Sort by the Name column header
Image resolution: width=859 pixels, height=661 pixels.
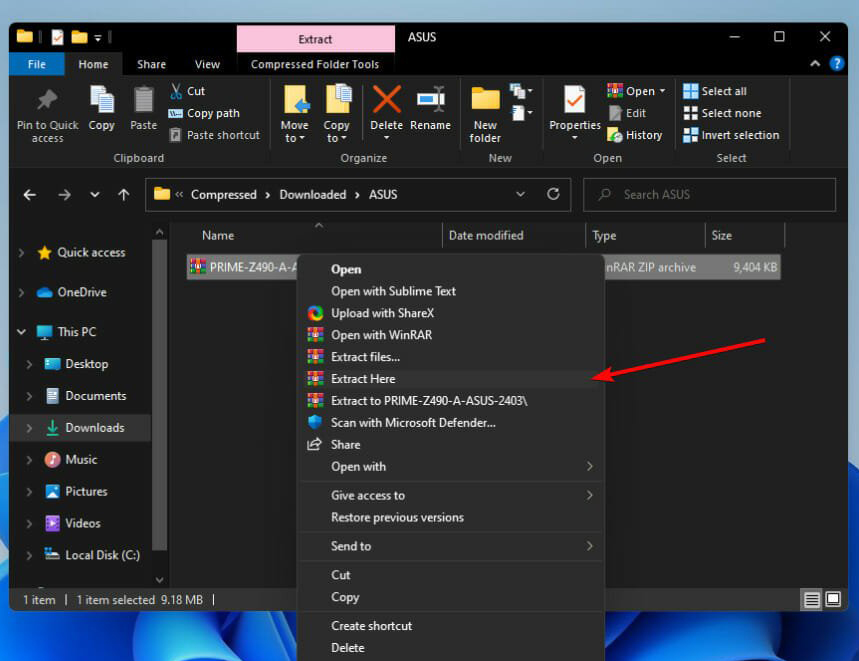[x=217, y=235]
